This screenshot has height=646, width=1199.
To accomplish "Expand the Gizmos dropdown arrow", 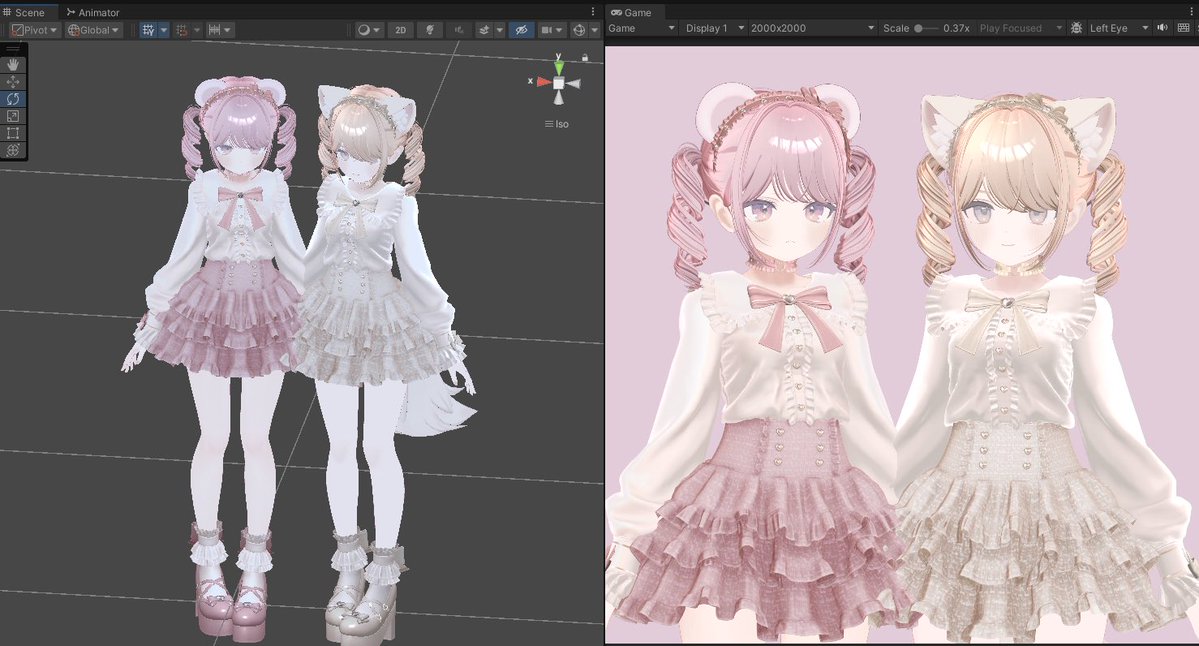I will point(595,30).
